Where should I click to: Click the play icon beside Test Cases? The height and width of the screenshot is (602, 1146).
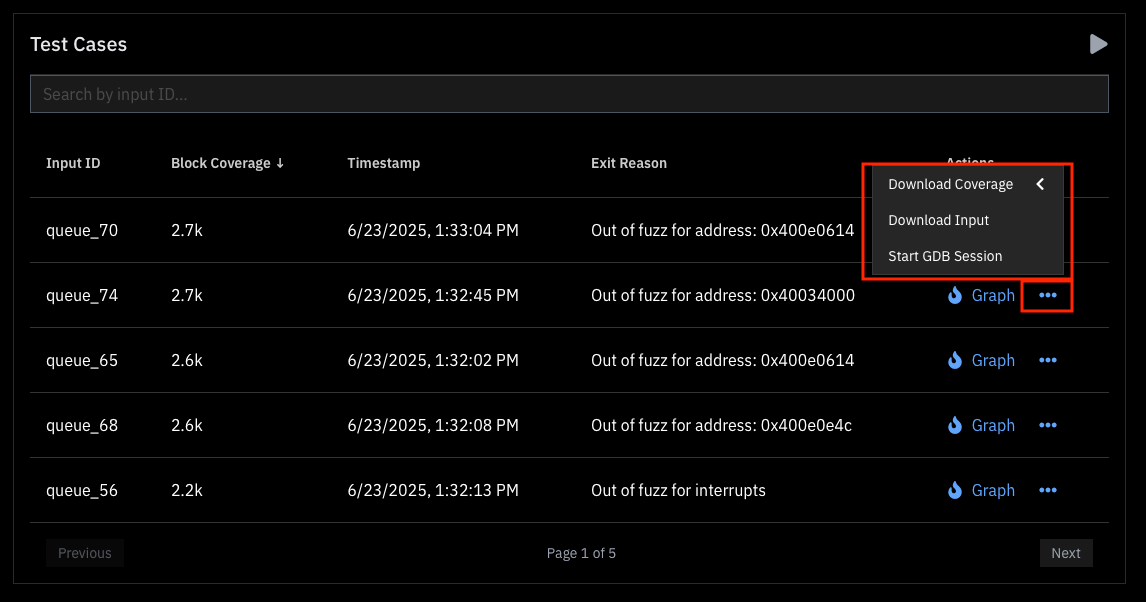pos(1098,44)
